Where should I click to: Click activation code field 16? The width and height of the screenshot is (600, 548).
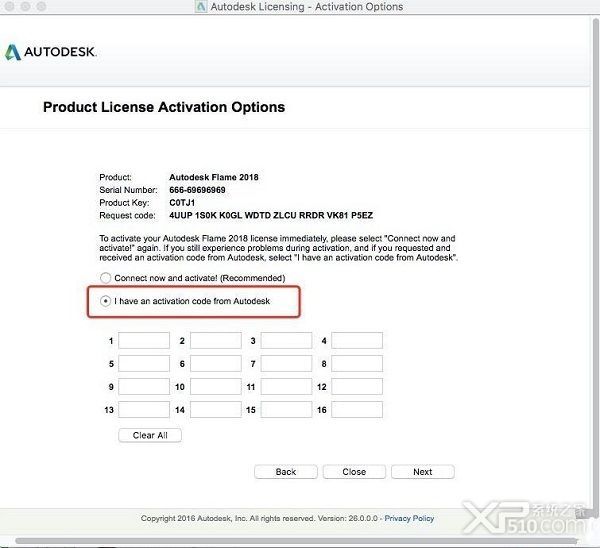click(357, 409)
